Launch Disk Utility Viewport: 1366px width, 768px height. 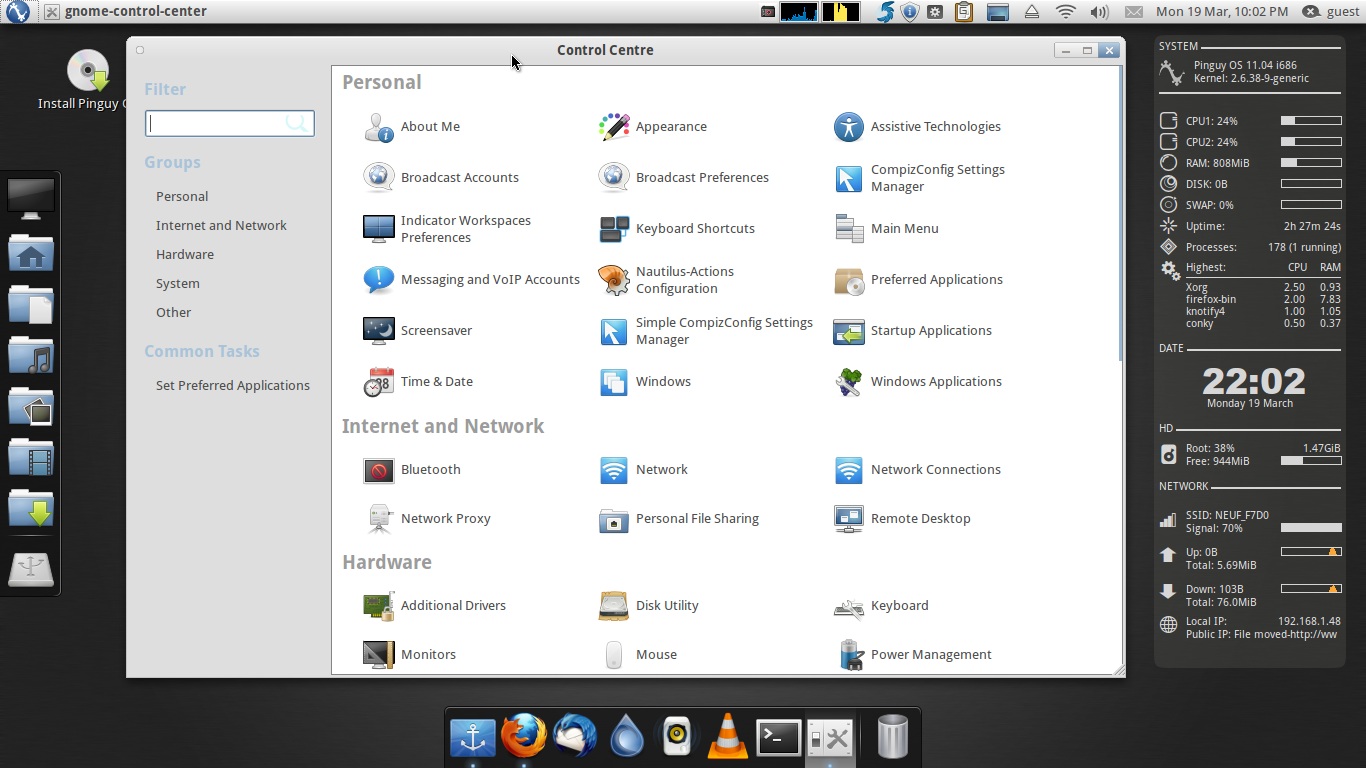pos(648,605)
